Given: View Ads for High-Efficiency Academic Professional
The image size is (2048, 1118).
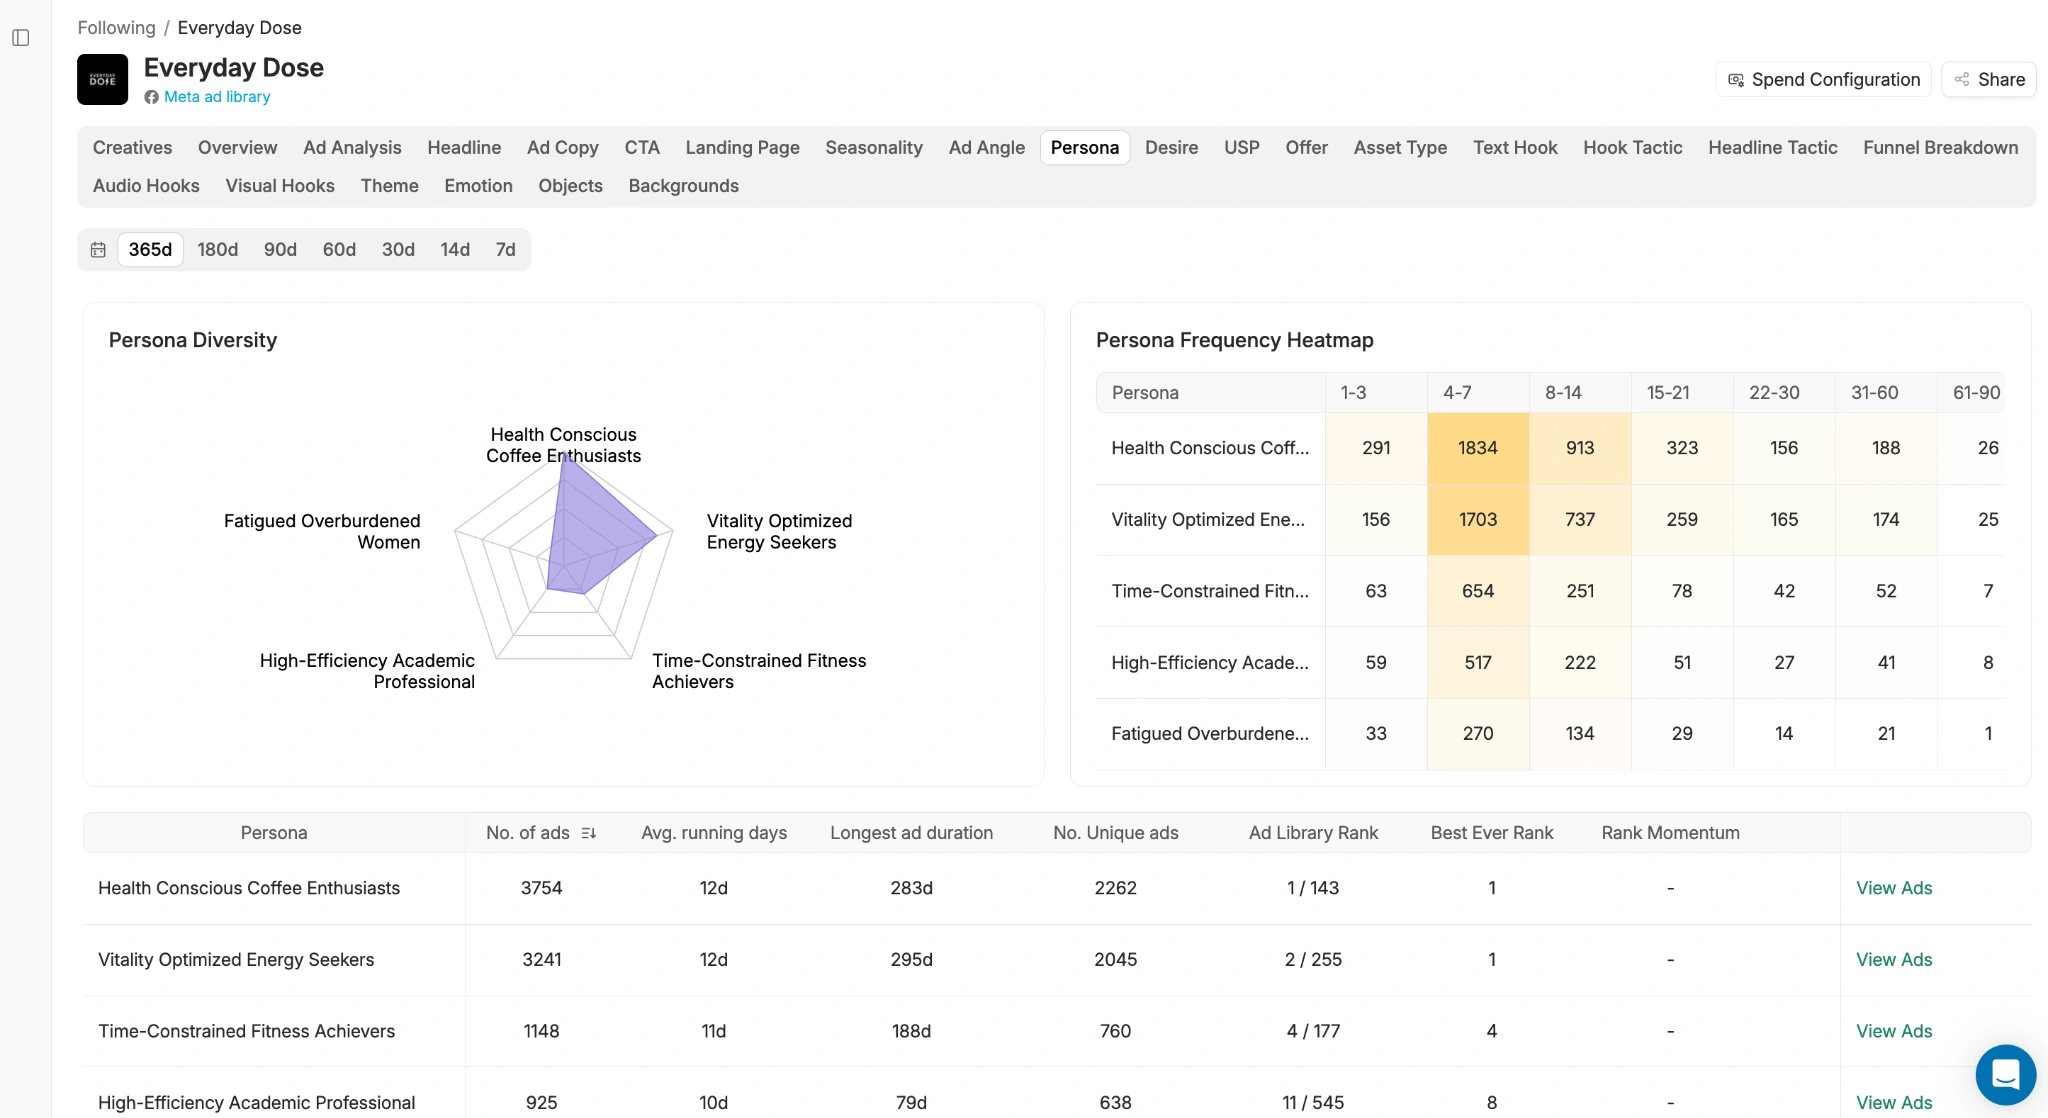Looking at the screenshot, I should [x=1894, y=1103].
